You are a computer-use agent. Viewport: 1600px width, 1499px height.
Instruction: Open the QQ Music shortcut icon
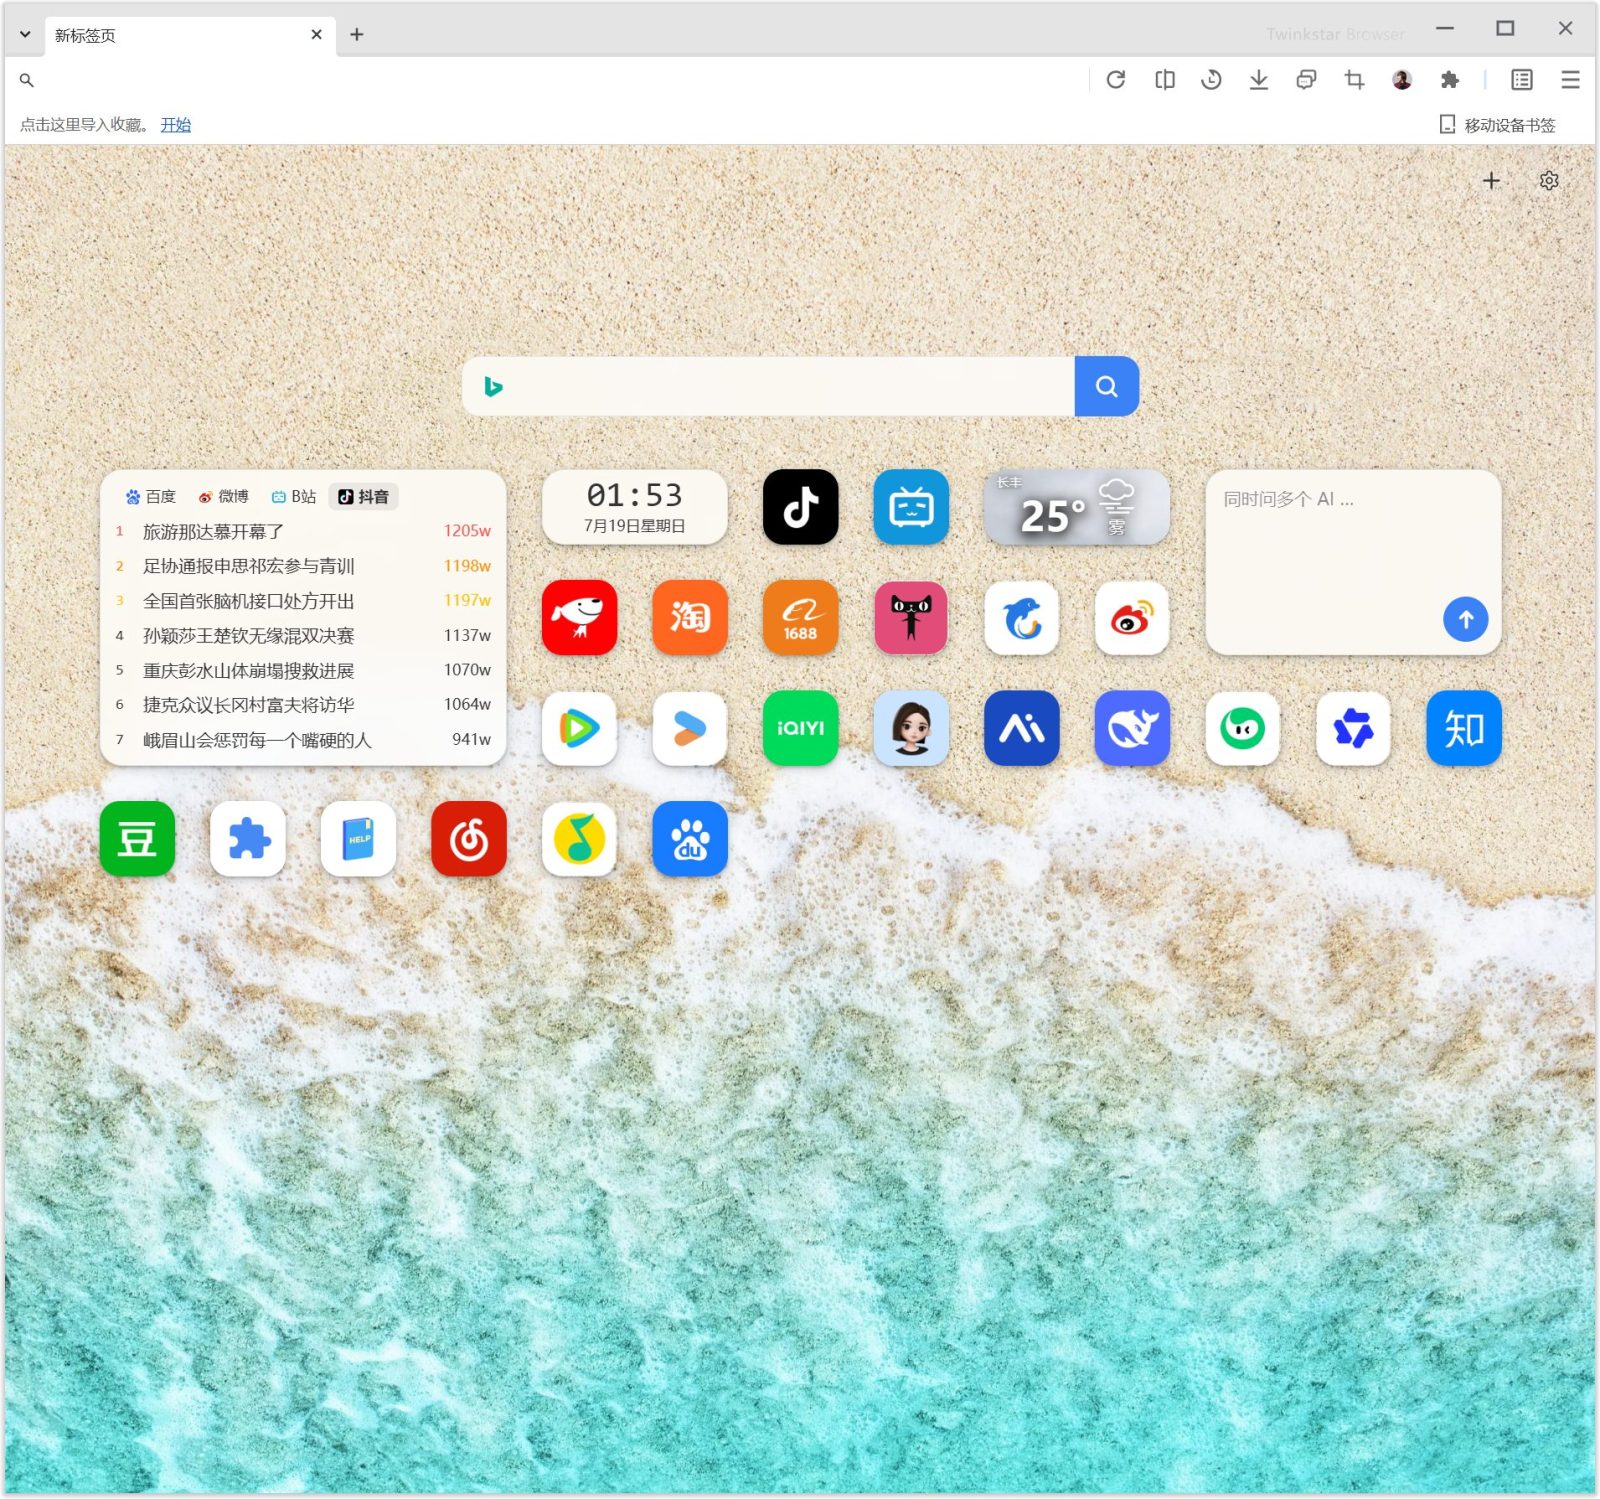pos(579,838)
